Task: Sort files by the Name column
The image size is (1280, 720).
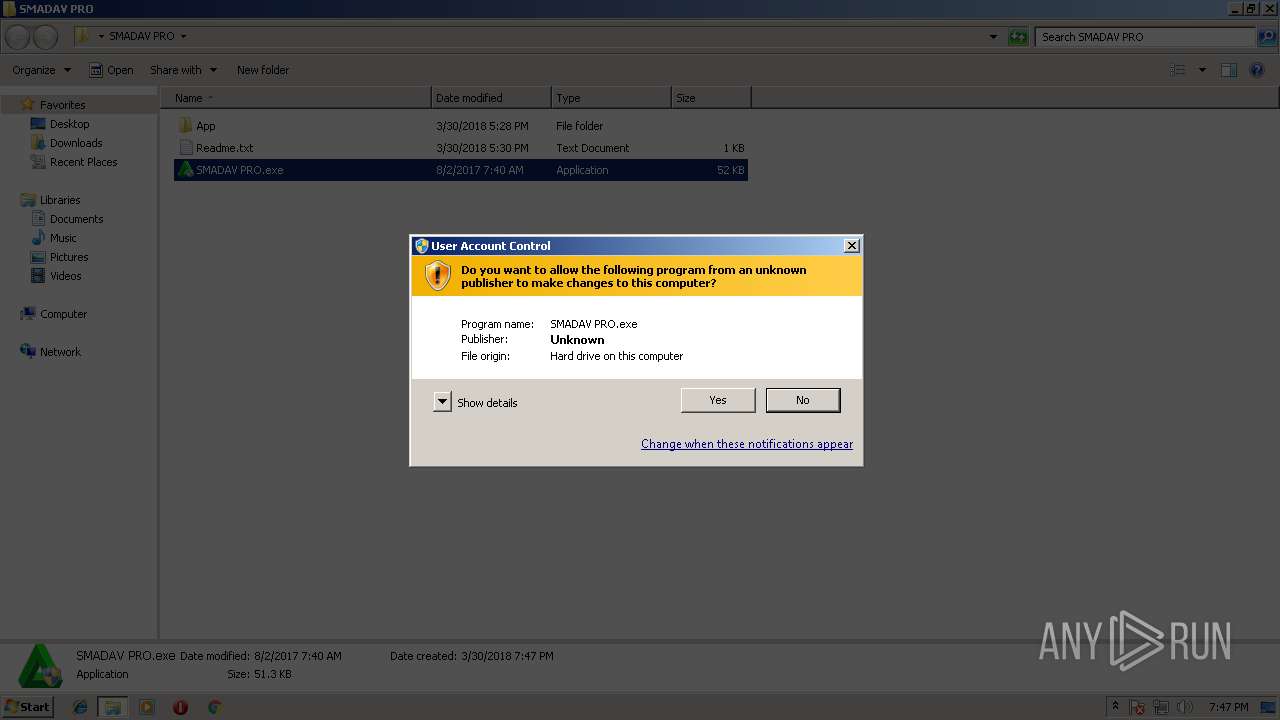Action: coord(295,98)
